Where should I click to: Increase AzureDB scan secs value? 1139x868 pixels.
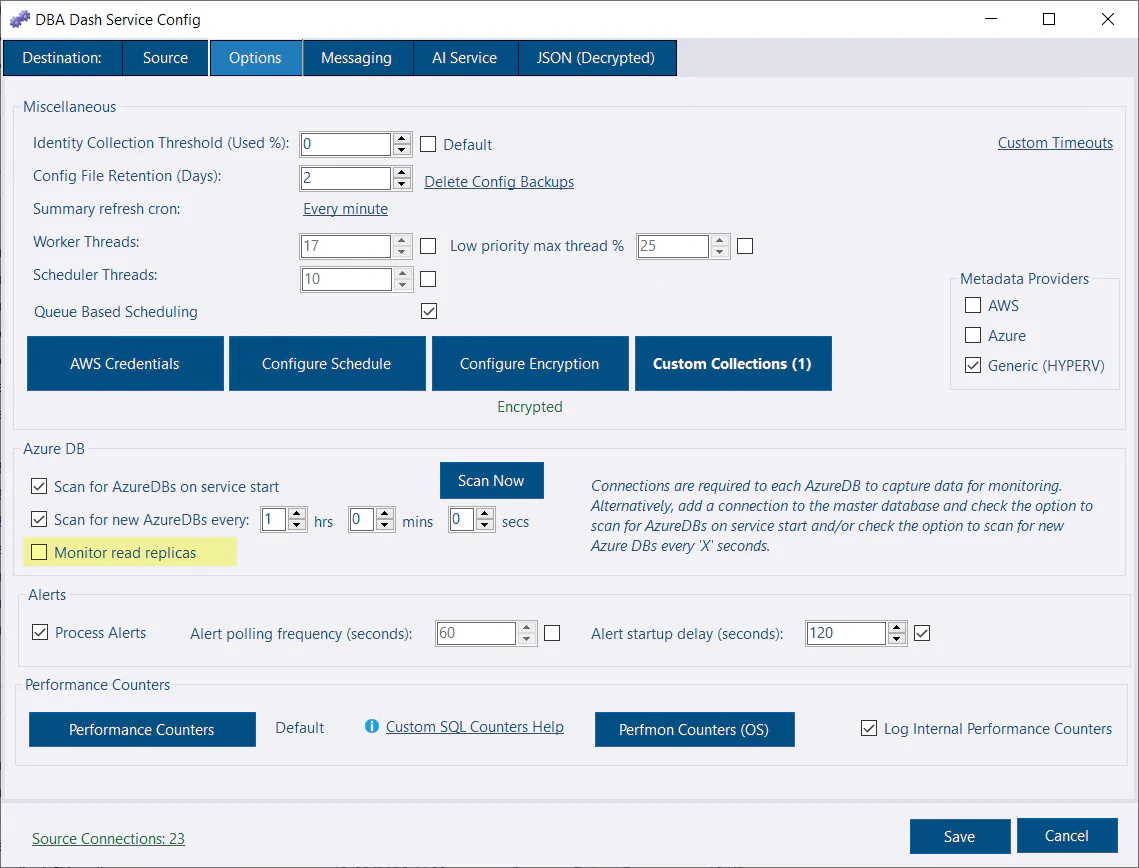[x=485, y=514]
